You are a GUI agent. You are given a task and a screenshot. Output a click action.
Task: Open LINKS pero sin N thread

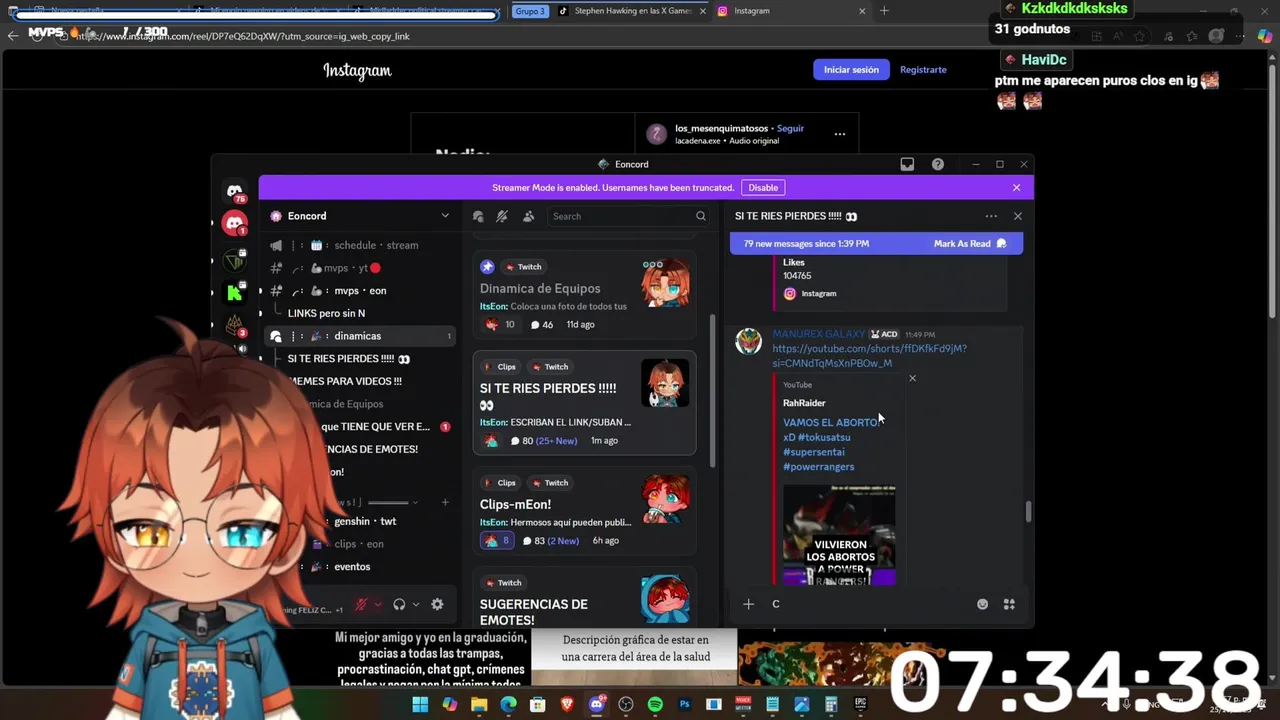click(326, 313)
